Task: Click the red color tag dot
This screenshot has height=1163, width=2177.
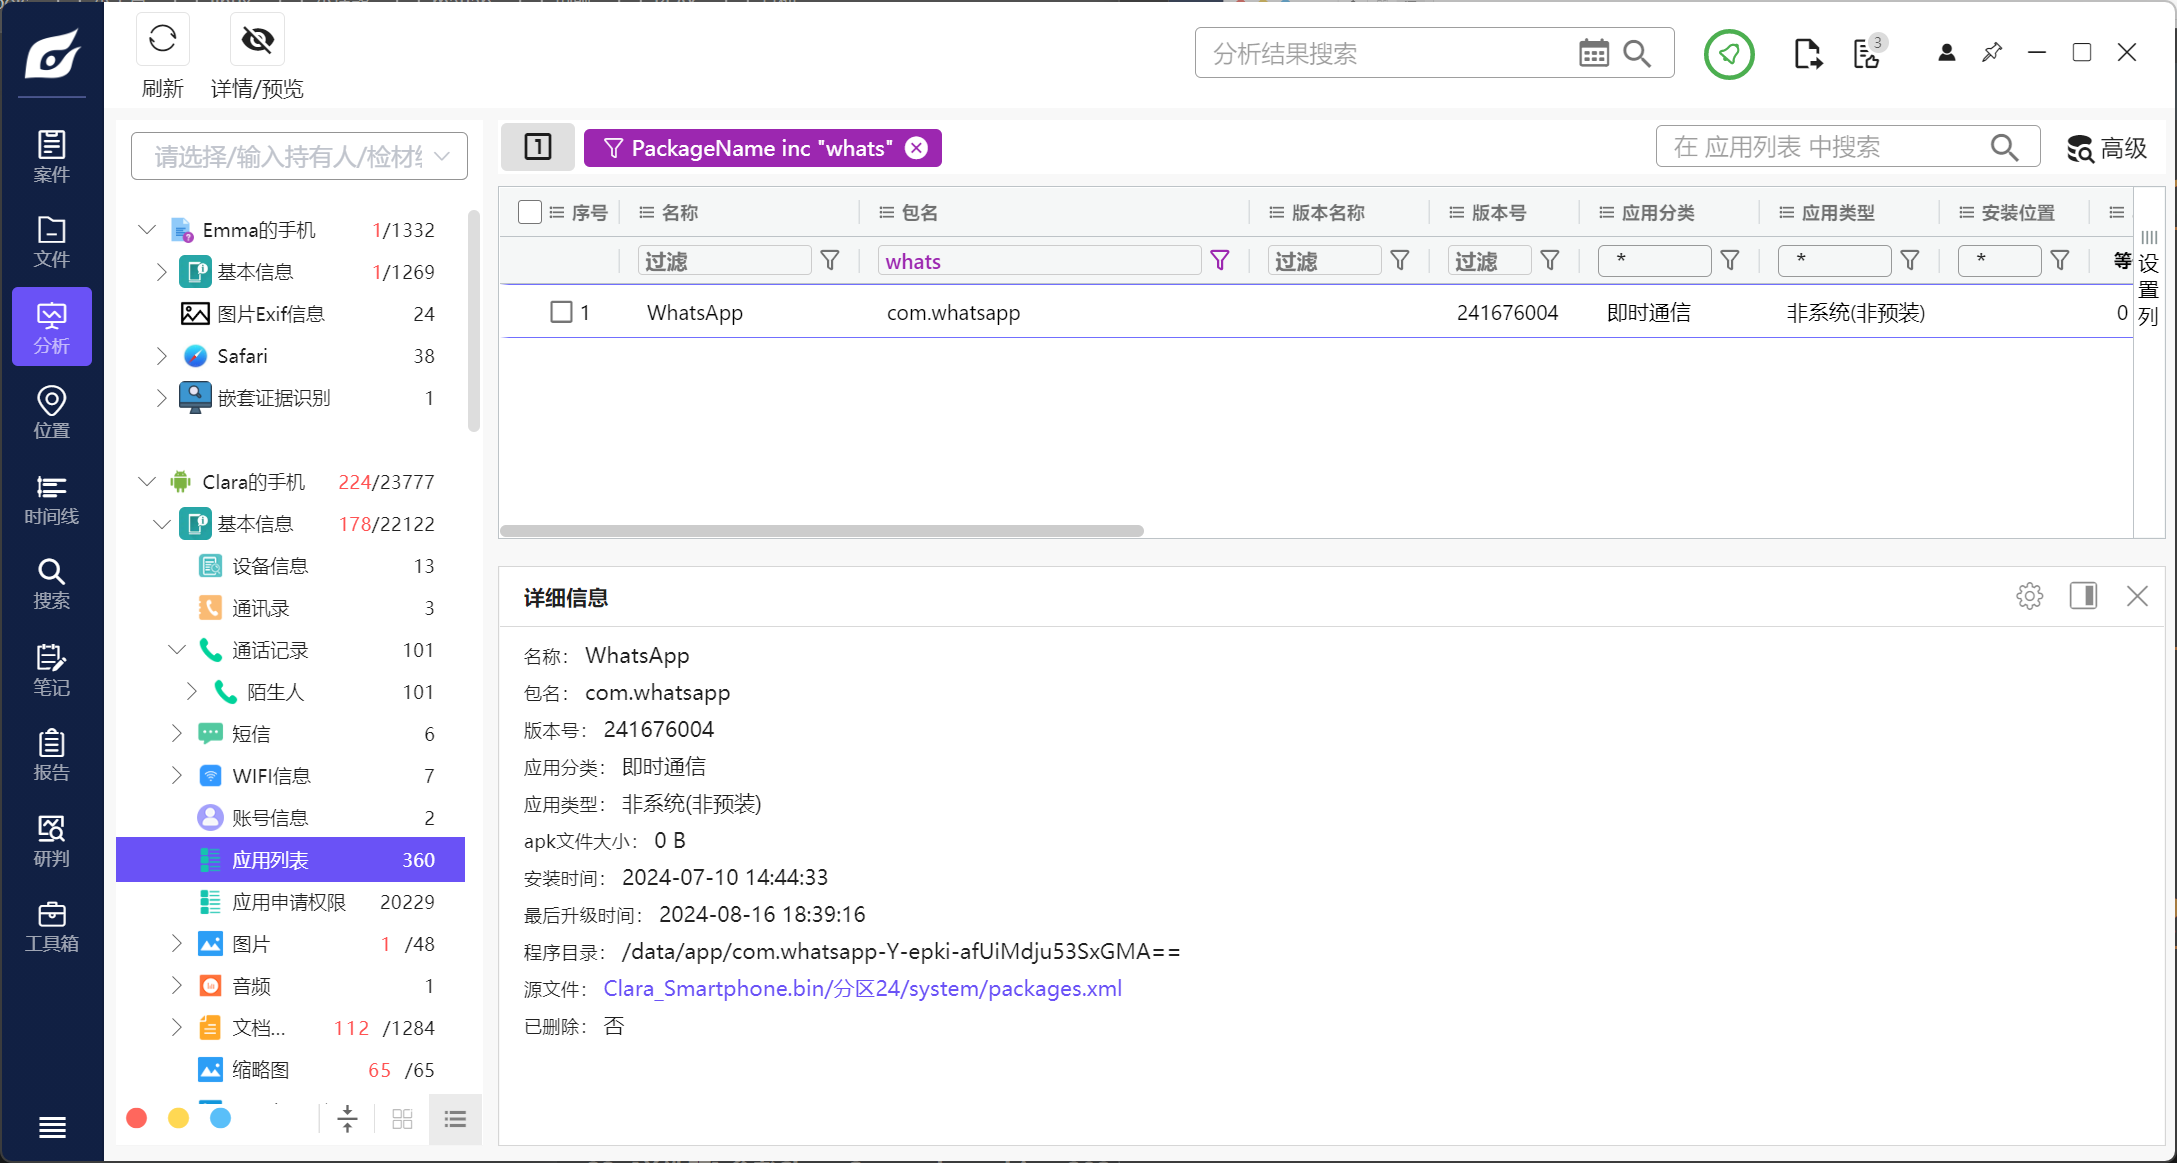Action: coord(137,1118)
